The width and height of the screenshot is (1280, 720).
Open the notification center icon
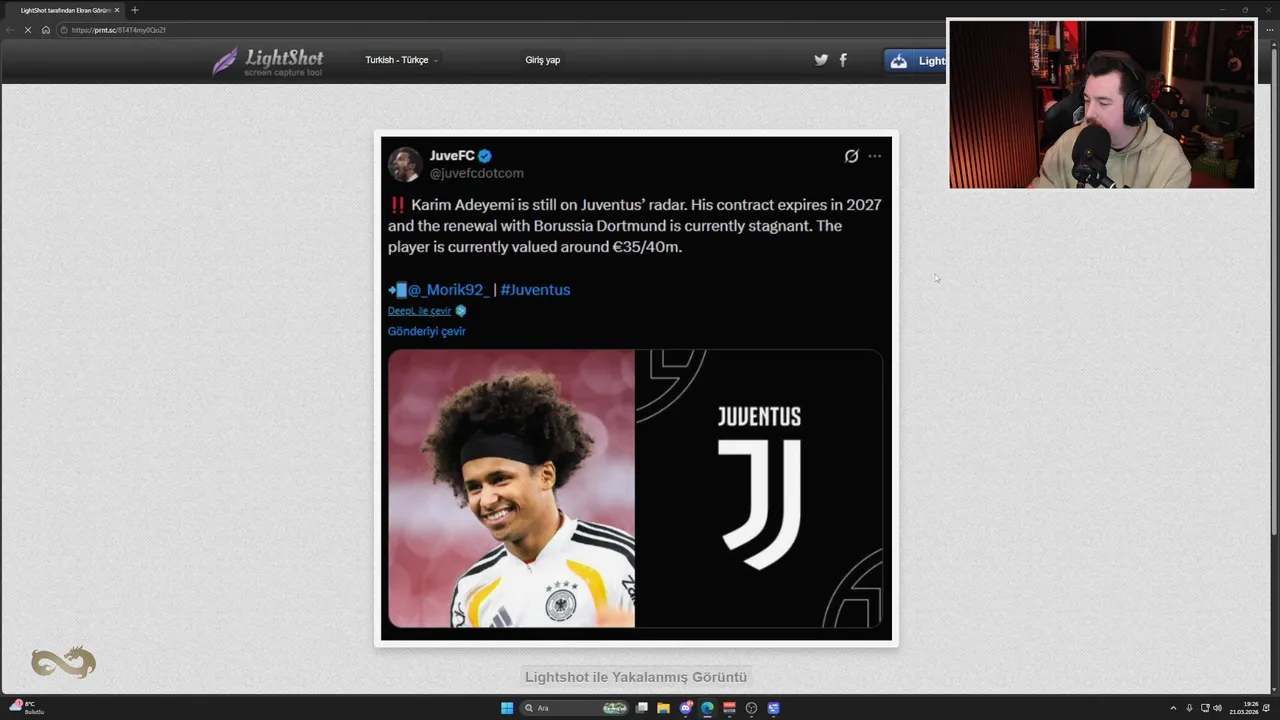tap(1267, 708)
